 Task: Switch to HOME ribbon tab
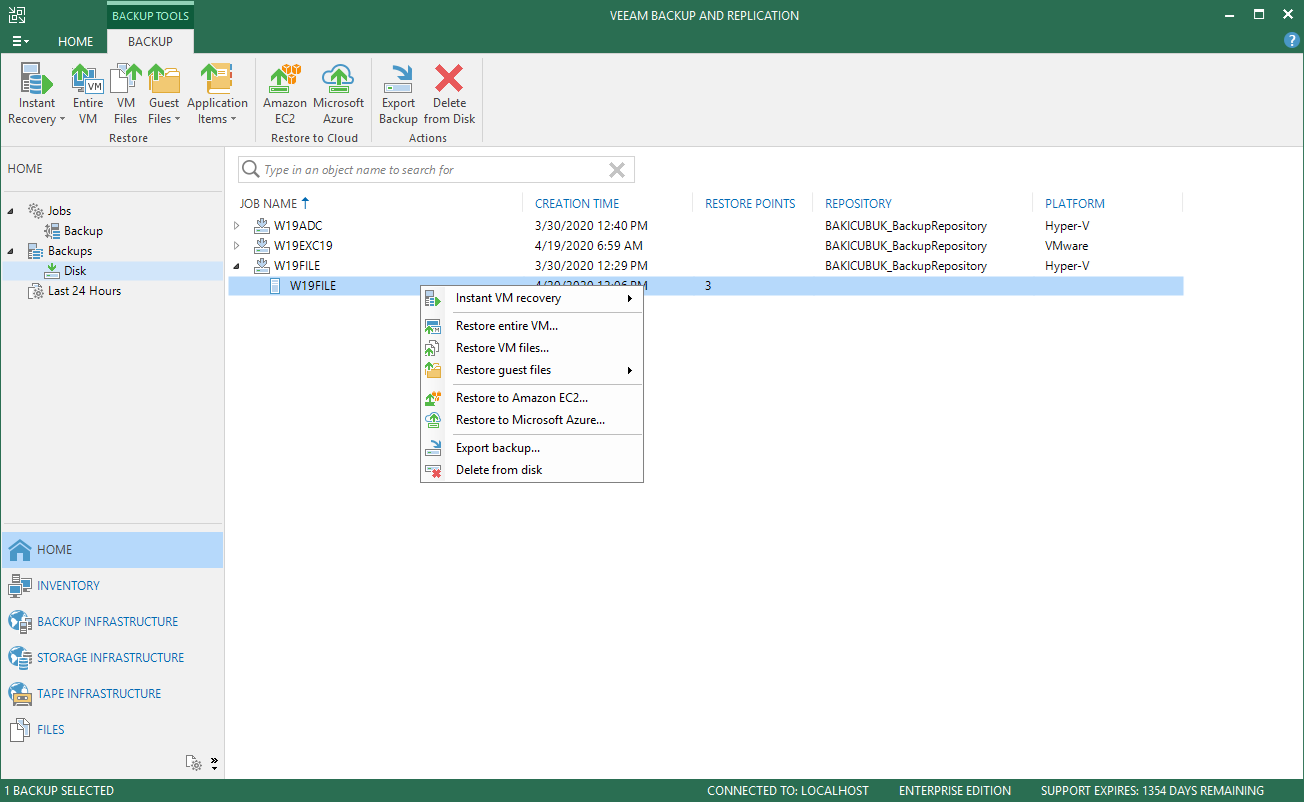76,41
